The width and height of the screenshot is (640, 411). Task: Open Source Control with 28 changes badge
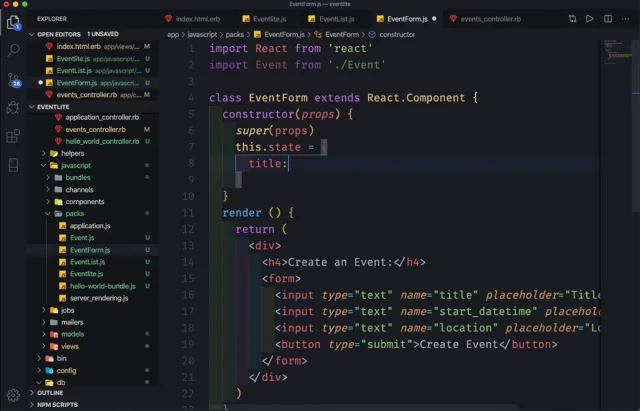[14, 78]
